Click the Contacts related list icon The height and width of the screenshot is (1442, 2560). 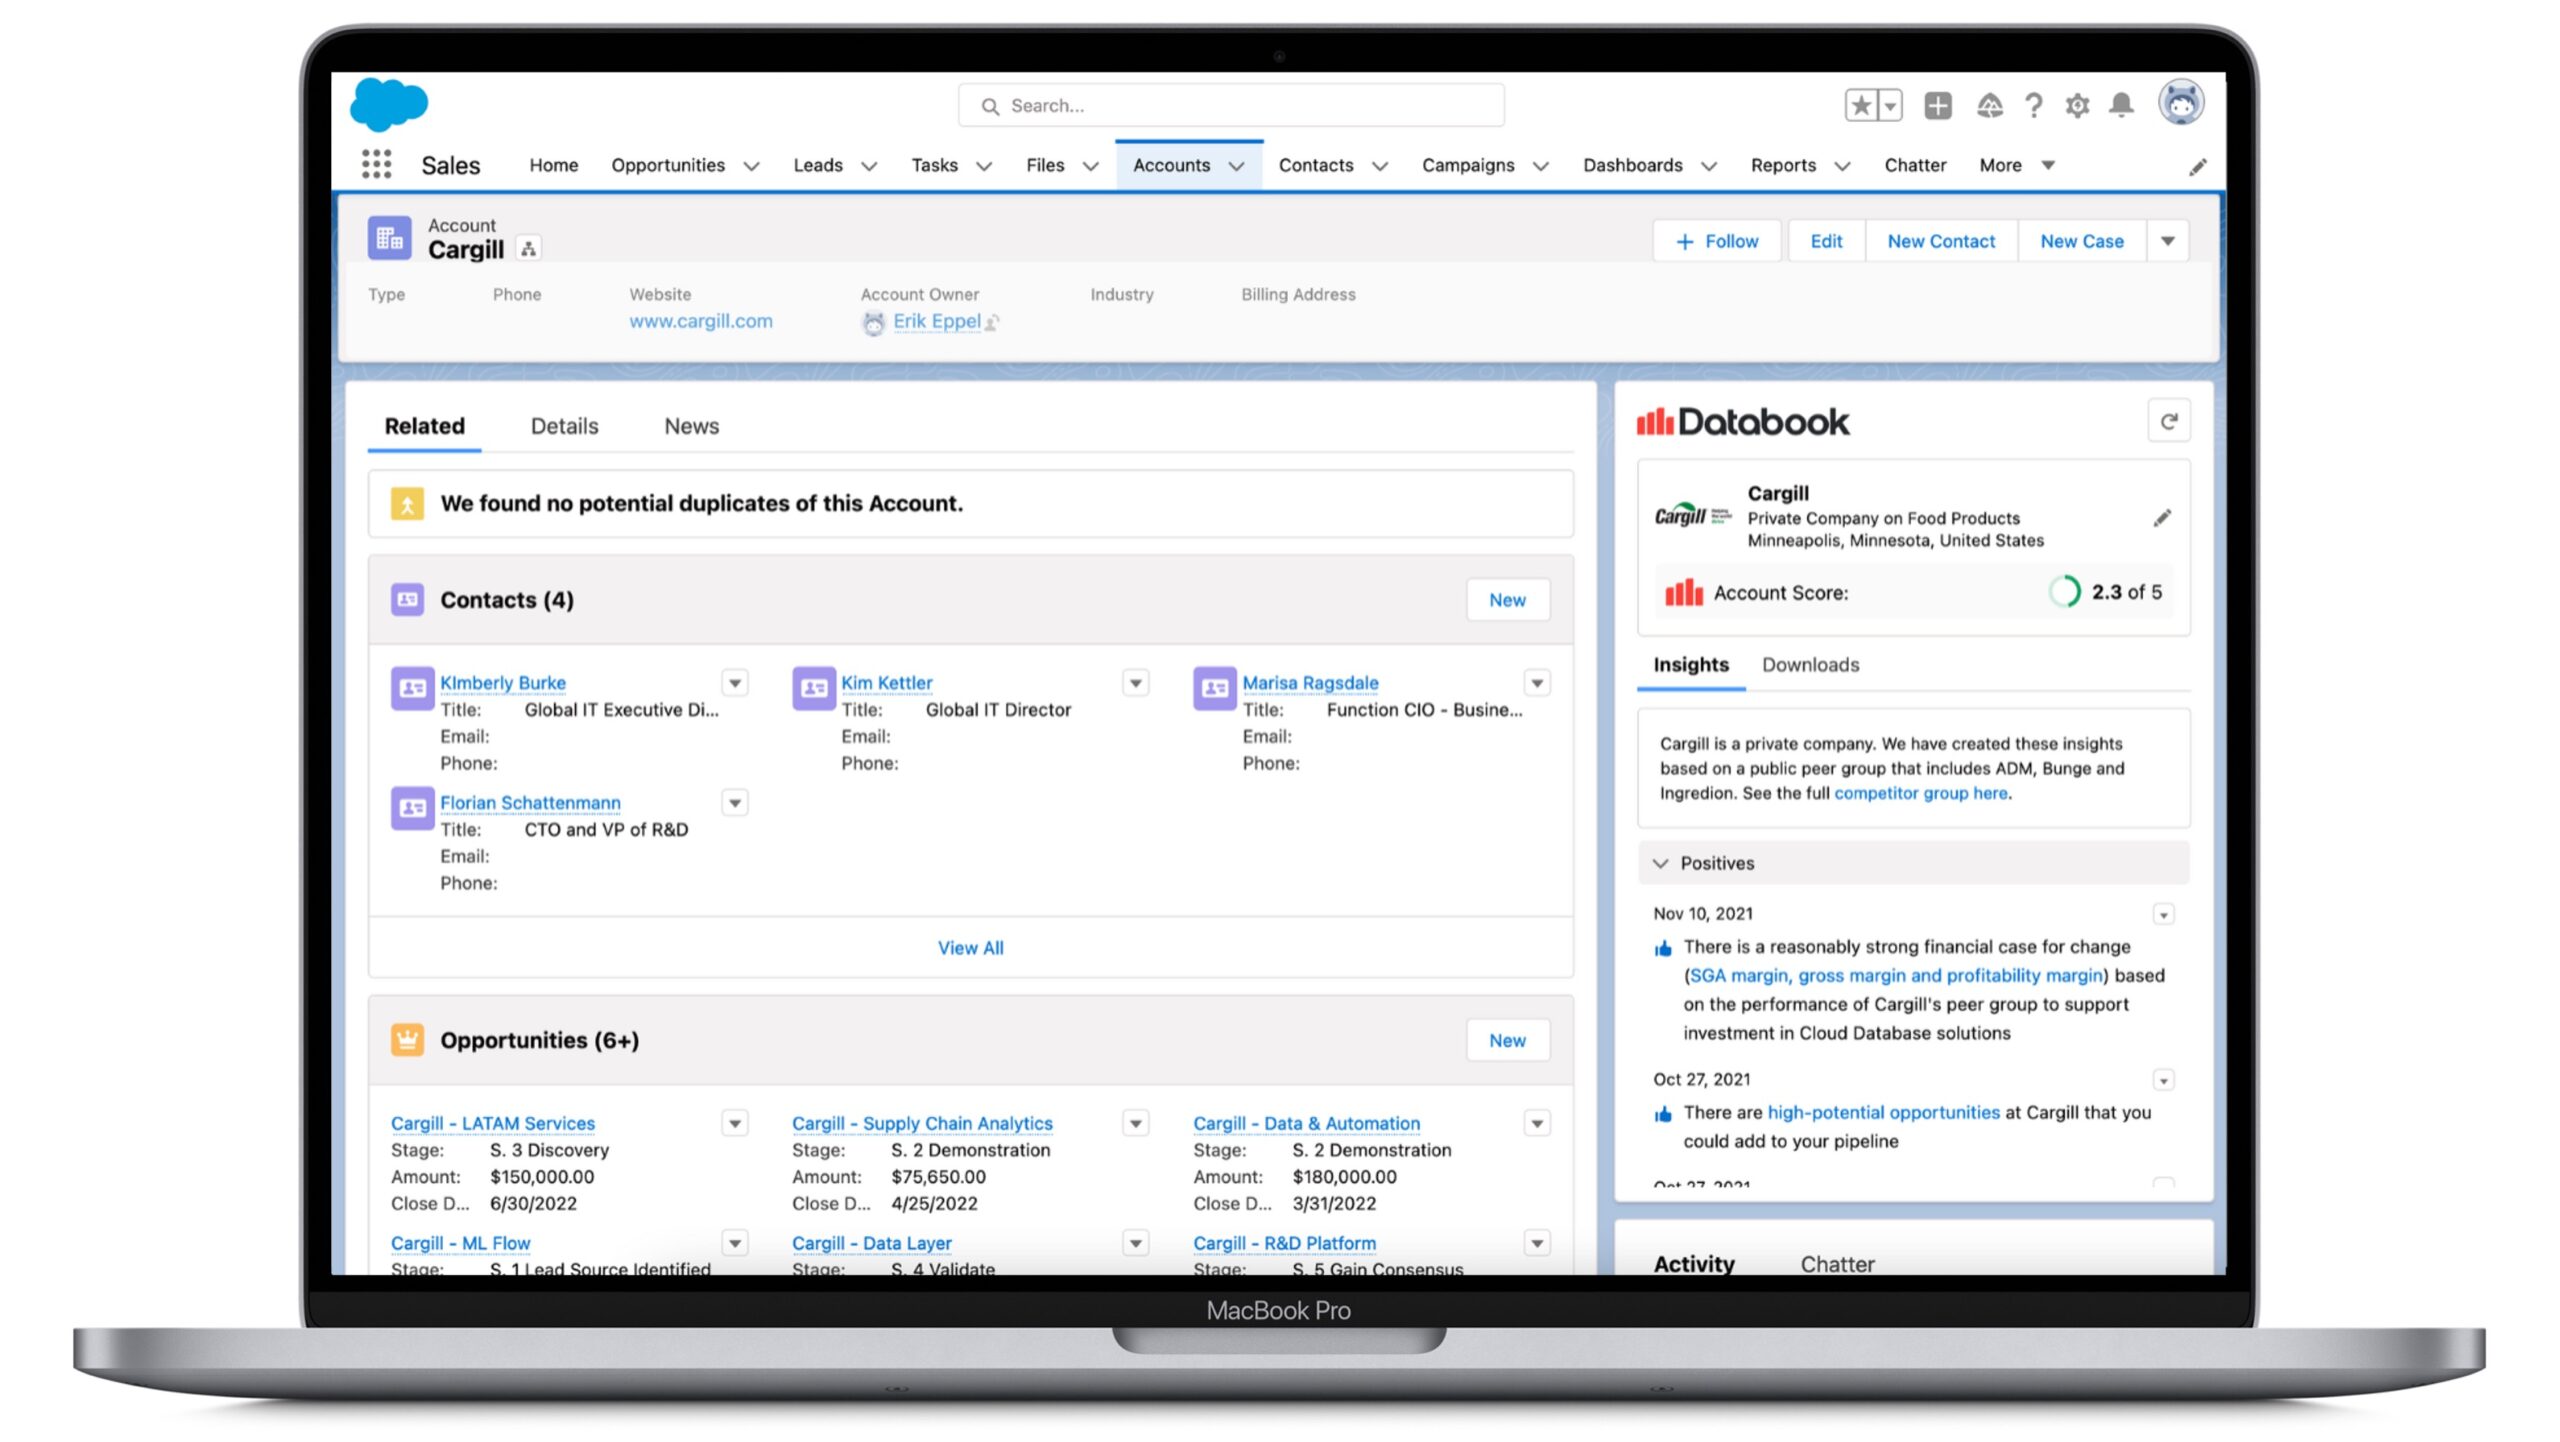tap(407, 599)
